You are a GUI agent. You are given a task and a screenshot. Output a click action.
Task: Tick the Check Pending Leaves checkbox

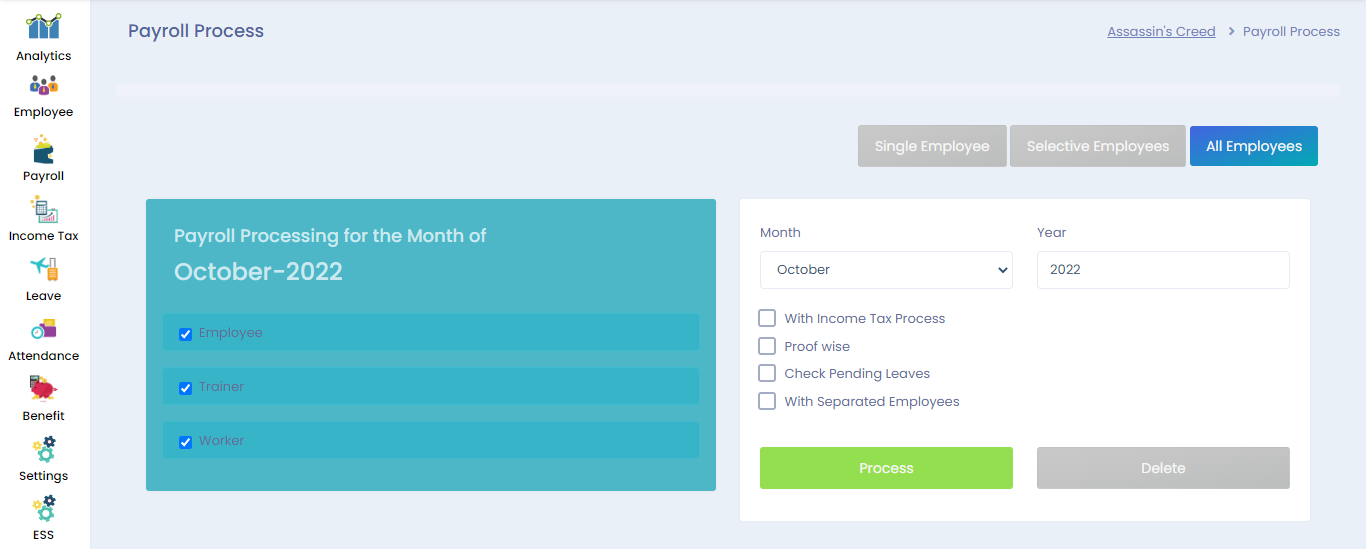(767, 373)
